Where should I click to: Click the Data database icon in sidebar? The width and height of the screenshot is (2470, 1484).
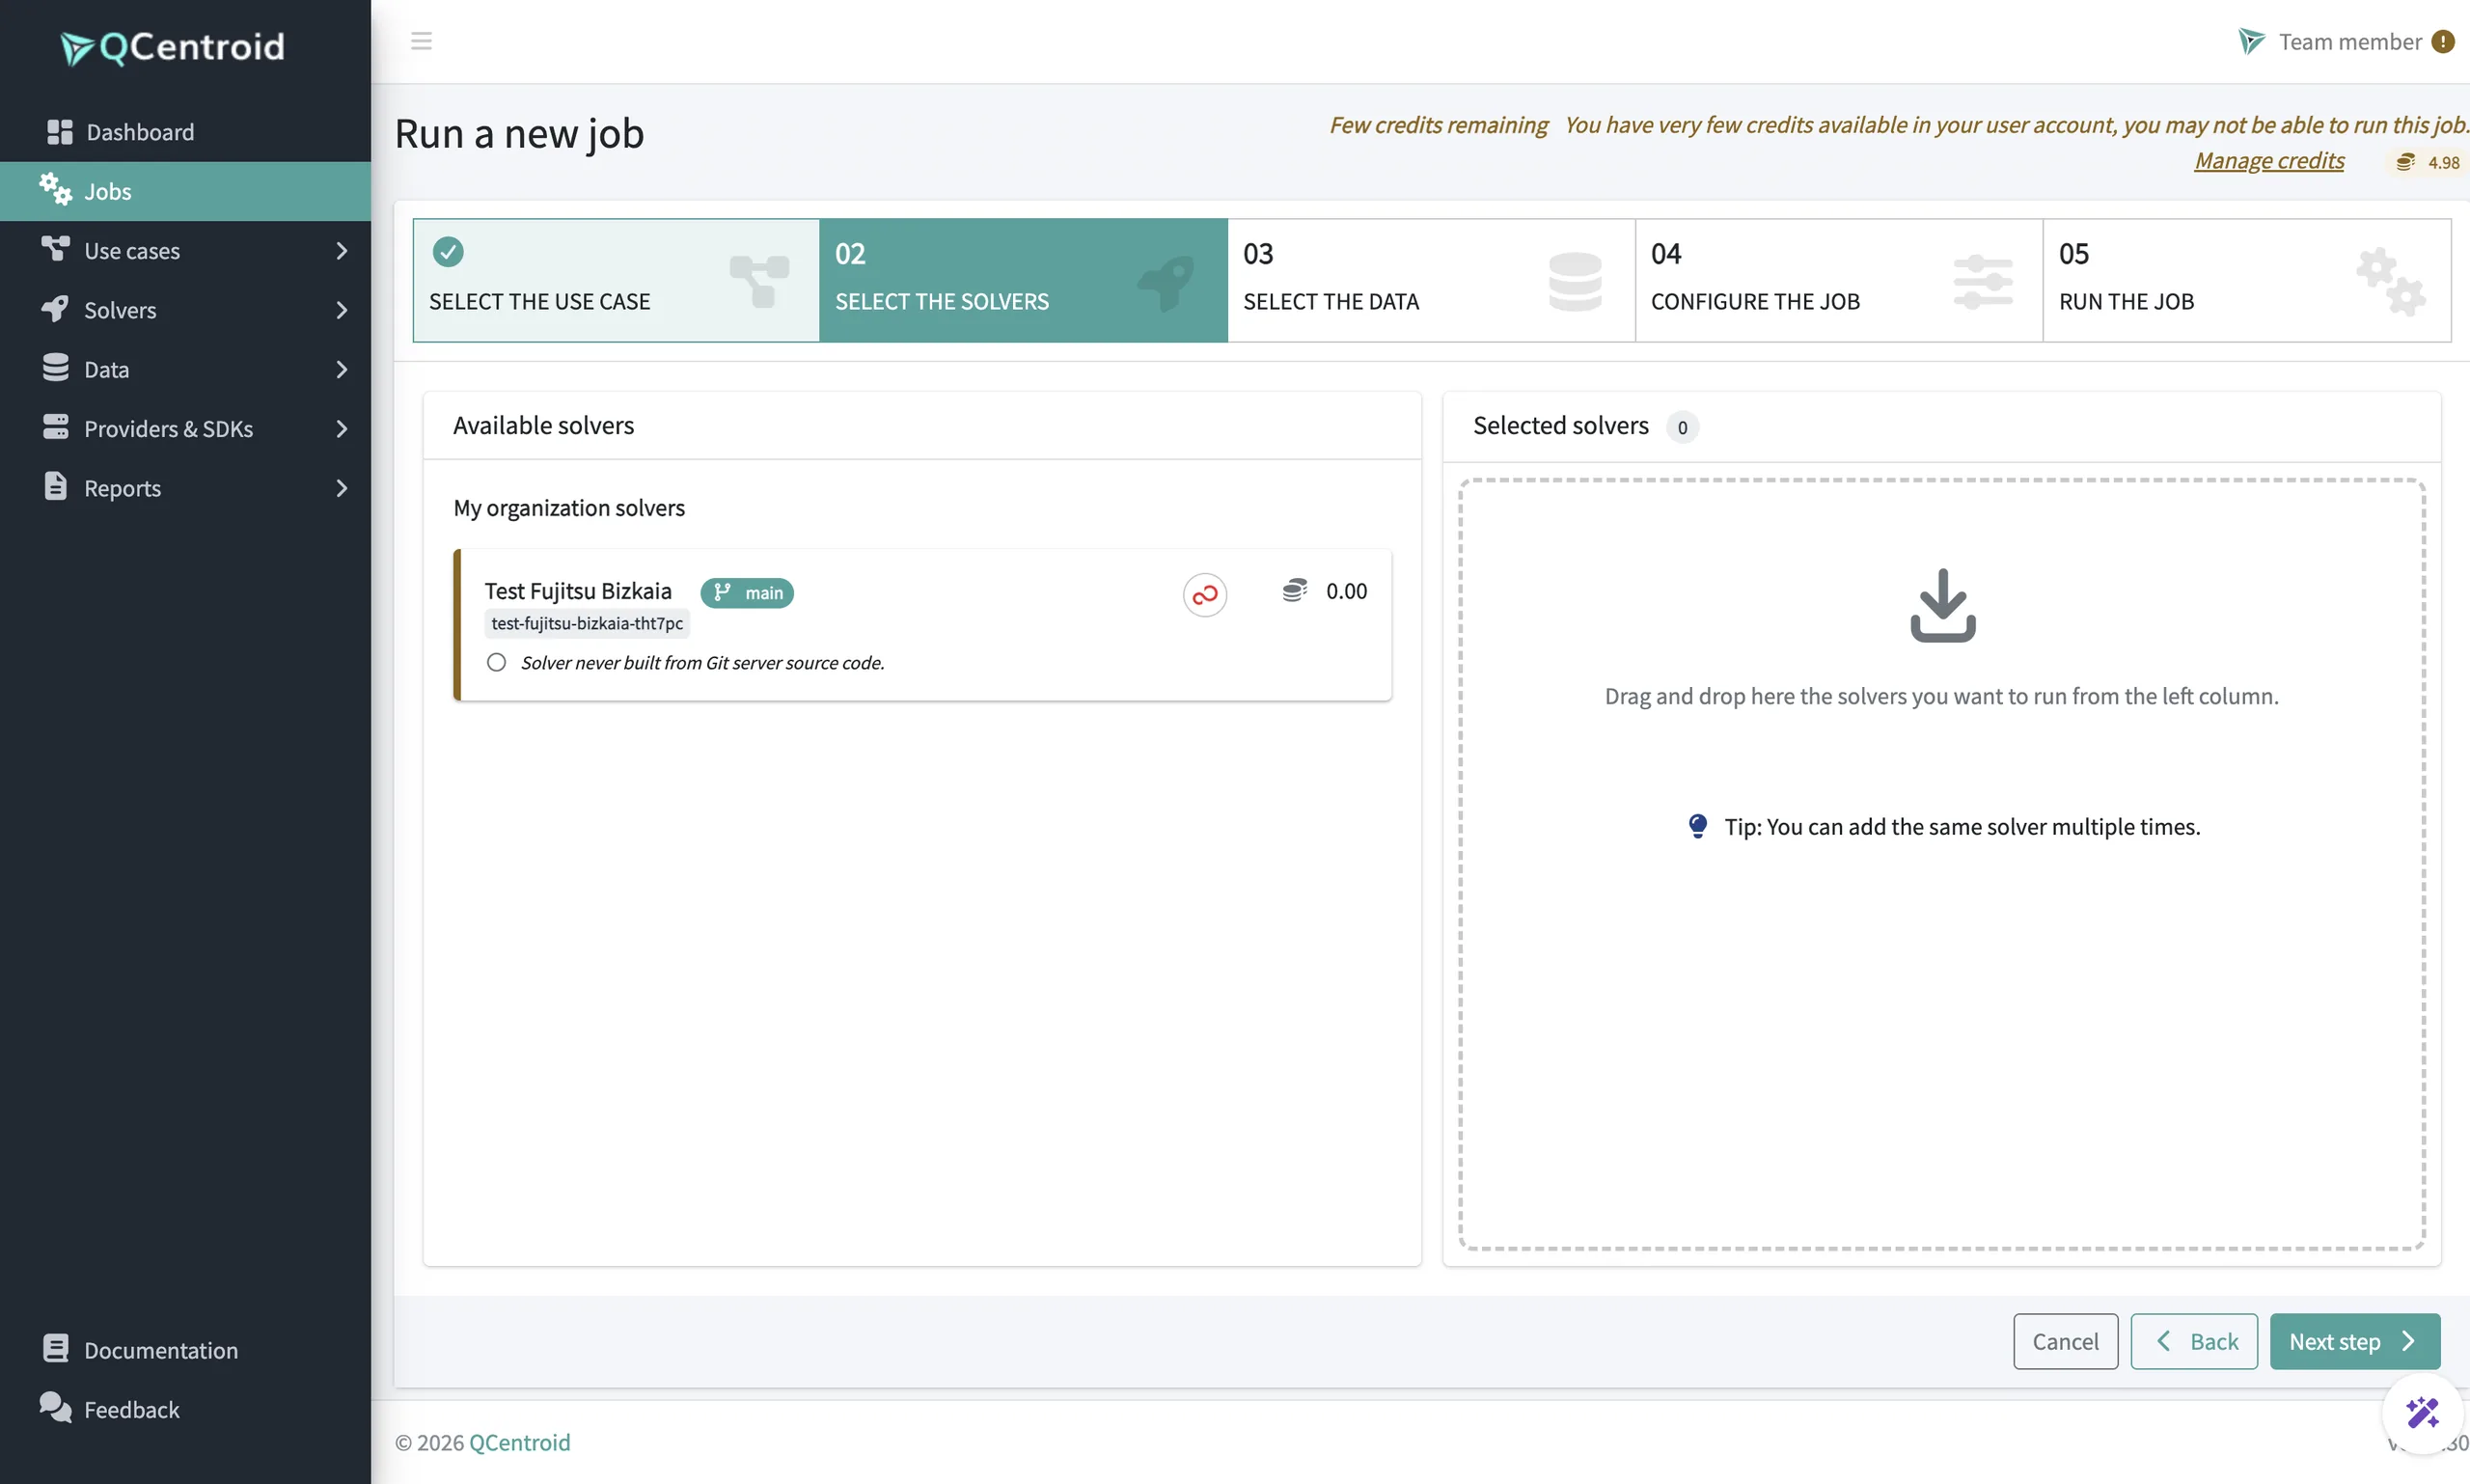[56, 367]
